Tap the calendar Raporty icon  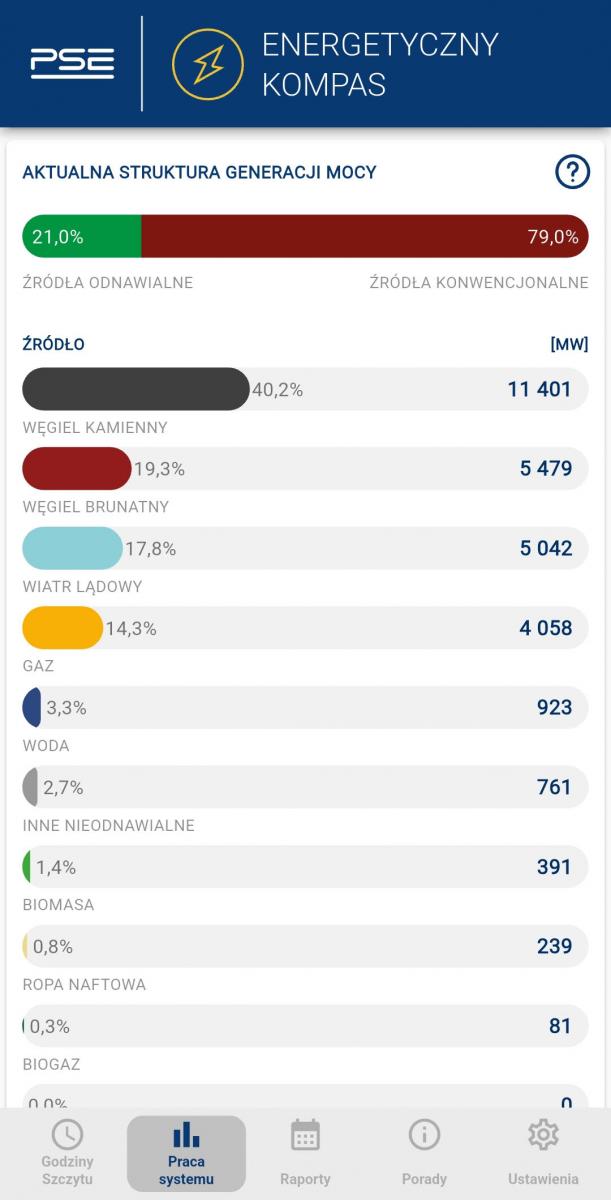pyautogui.click(x=305, y=1135)
